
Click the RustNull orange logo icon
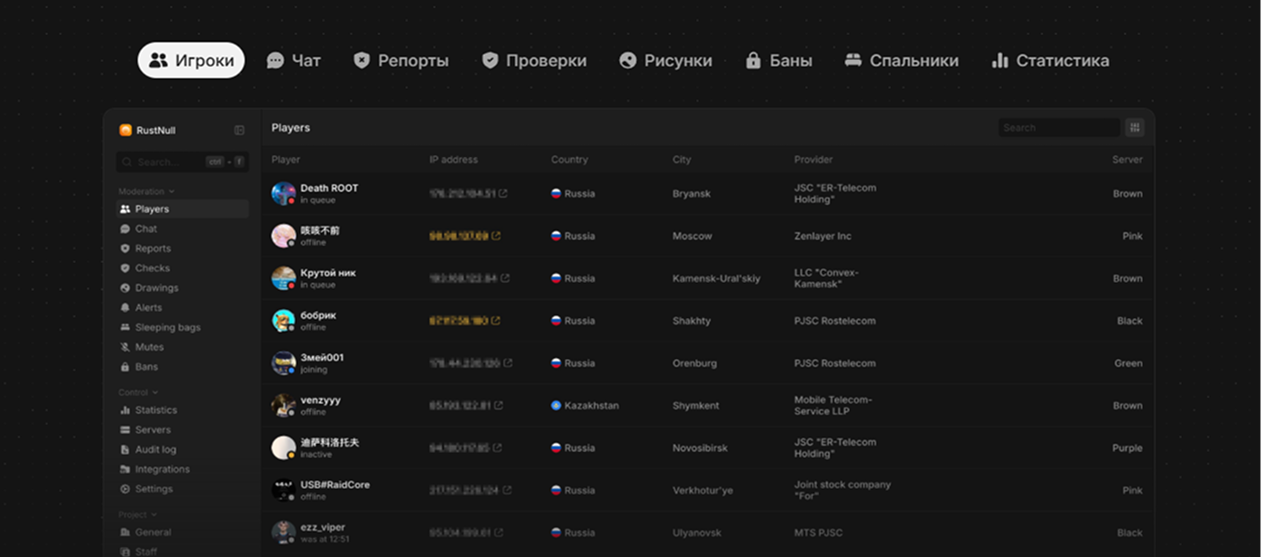[125, 130]
